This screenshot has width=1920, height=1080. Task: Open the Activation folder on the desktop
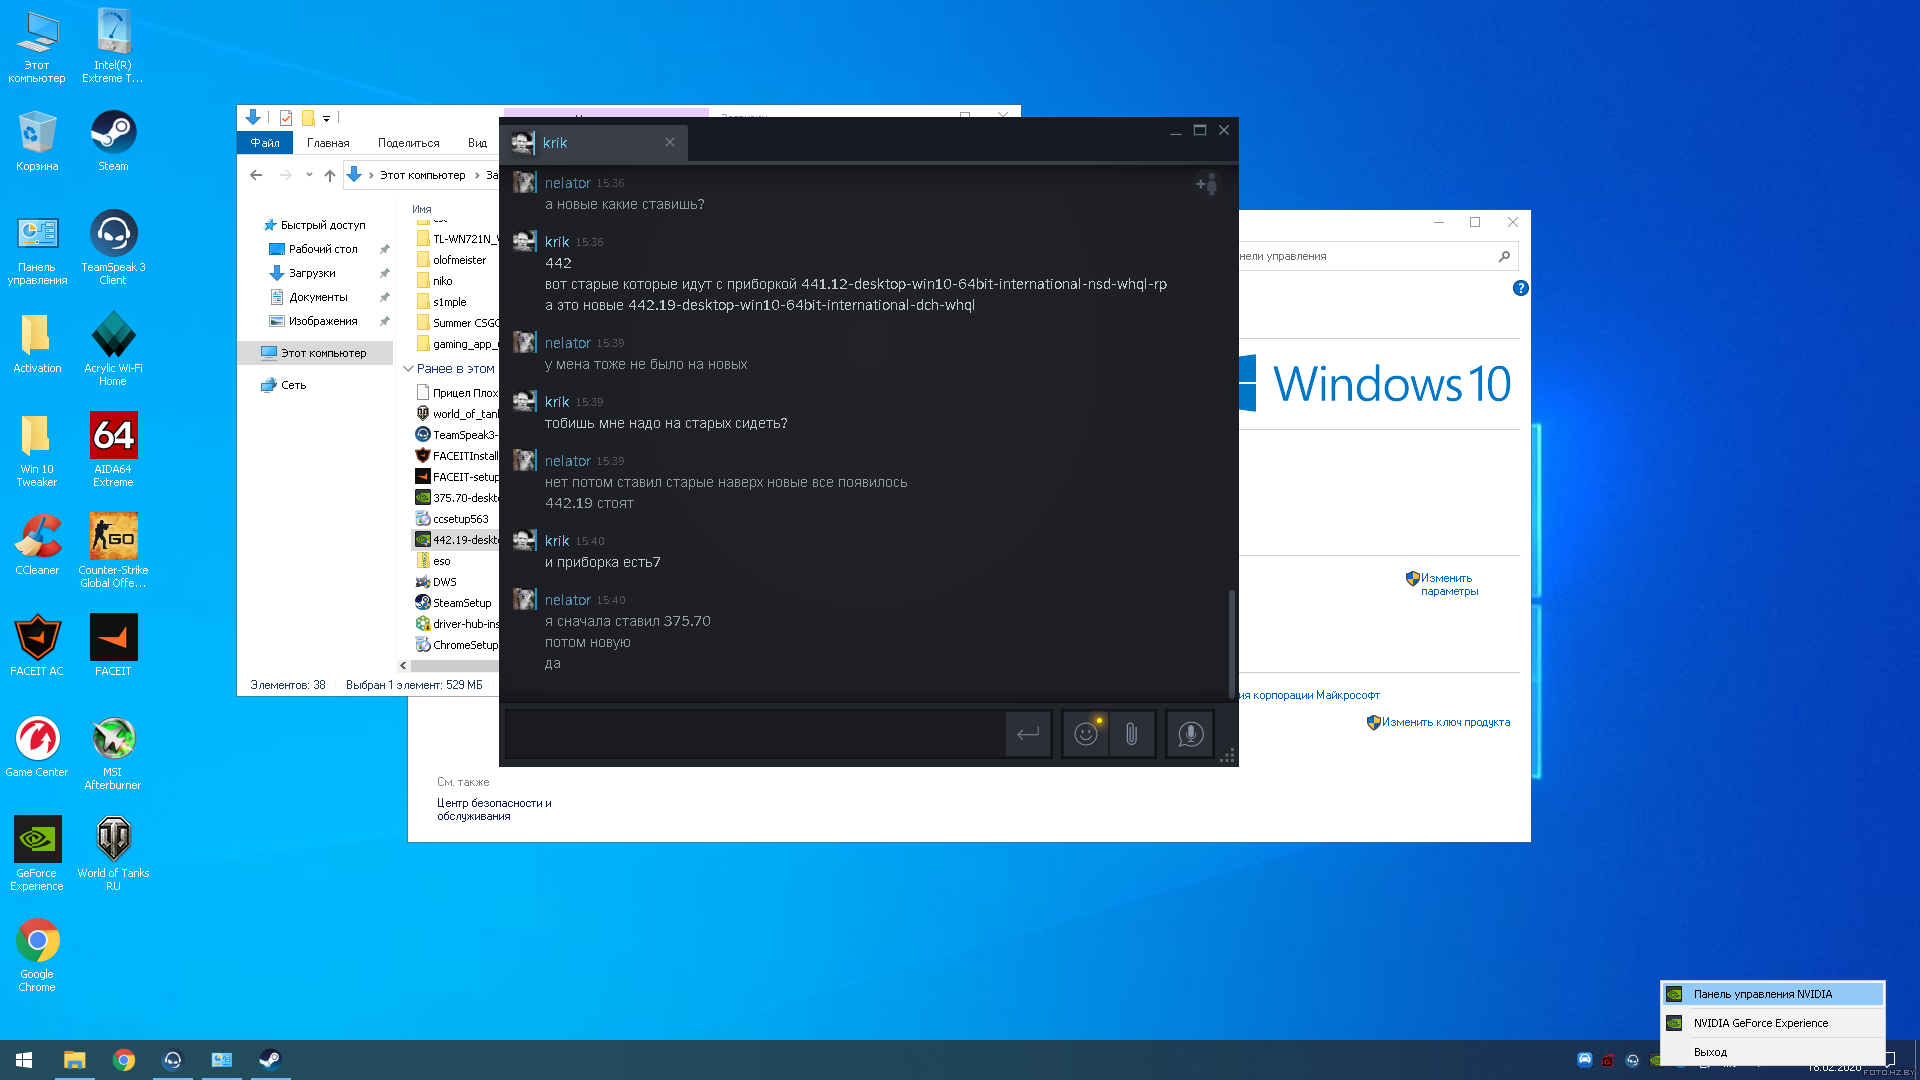tap(37, 342)
